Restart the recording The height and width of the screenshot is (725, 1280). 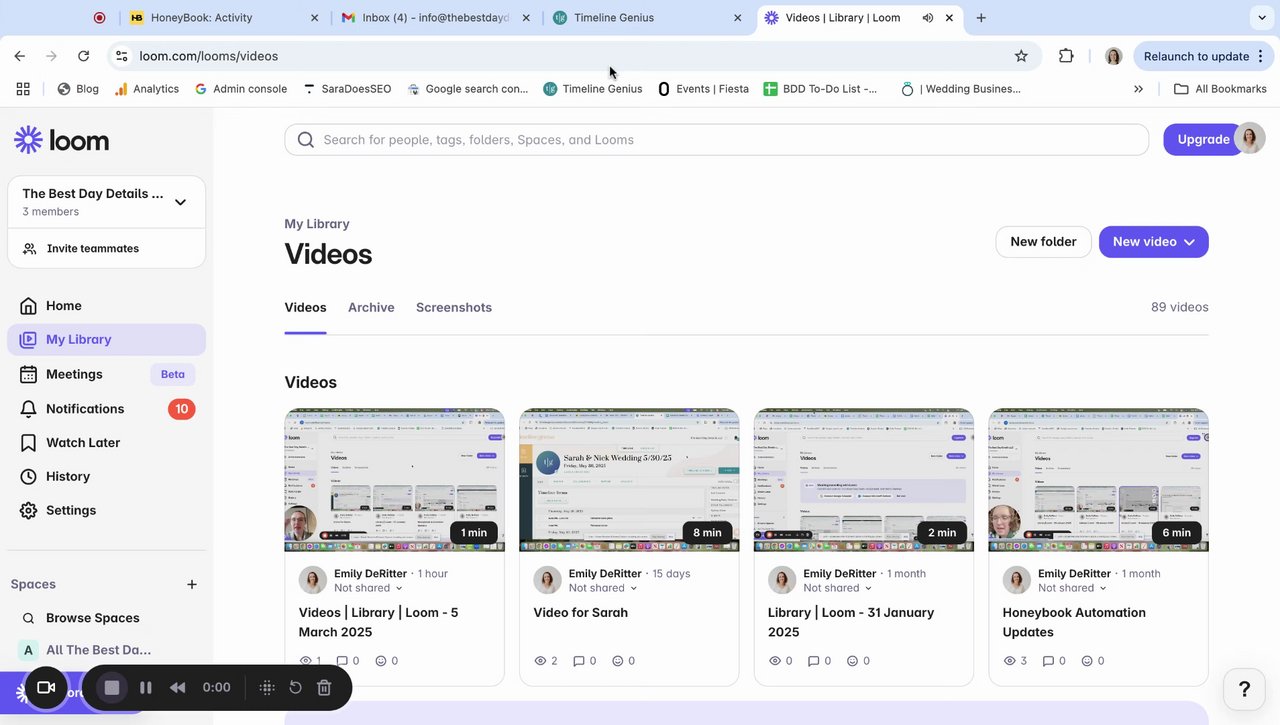[x=296, y=688]
